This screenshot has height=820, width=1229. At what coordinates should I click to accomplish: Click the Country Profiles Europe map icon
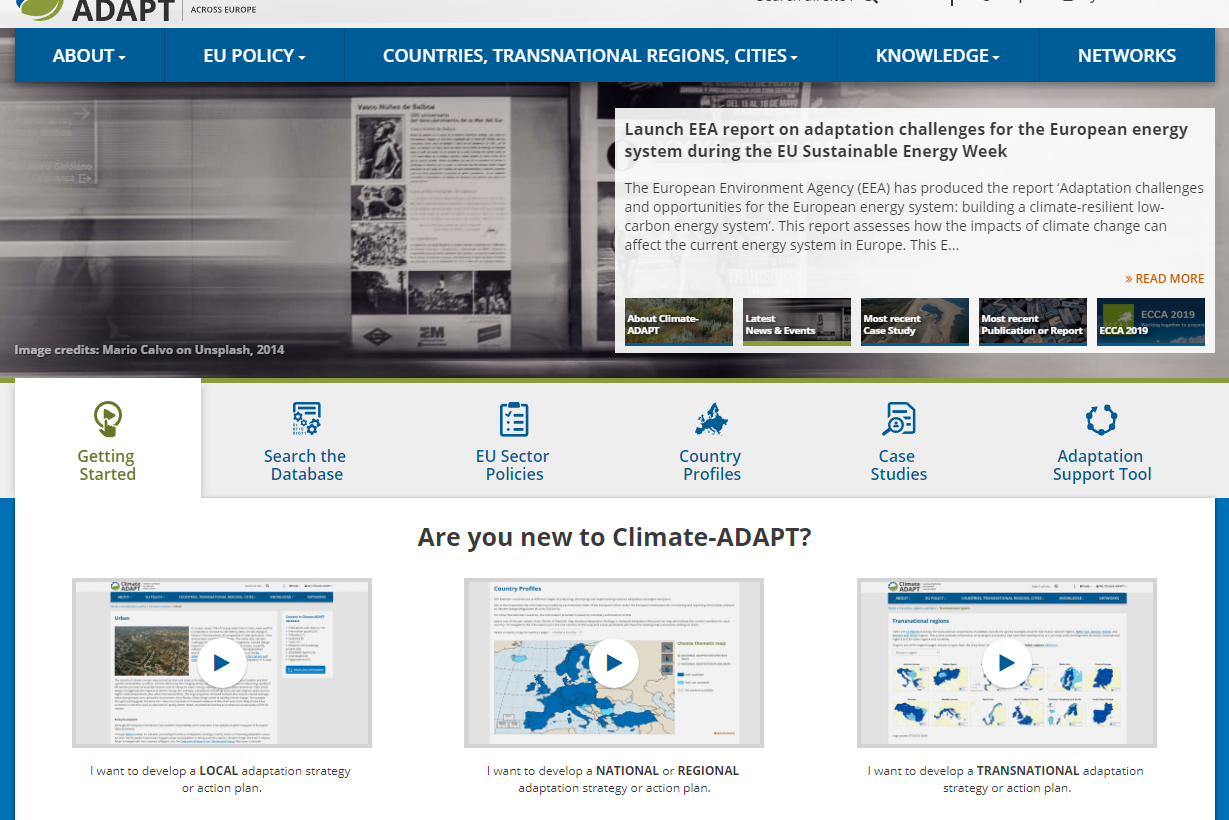pyautogui.click(x=711, y=419)
